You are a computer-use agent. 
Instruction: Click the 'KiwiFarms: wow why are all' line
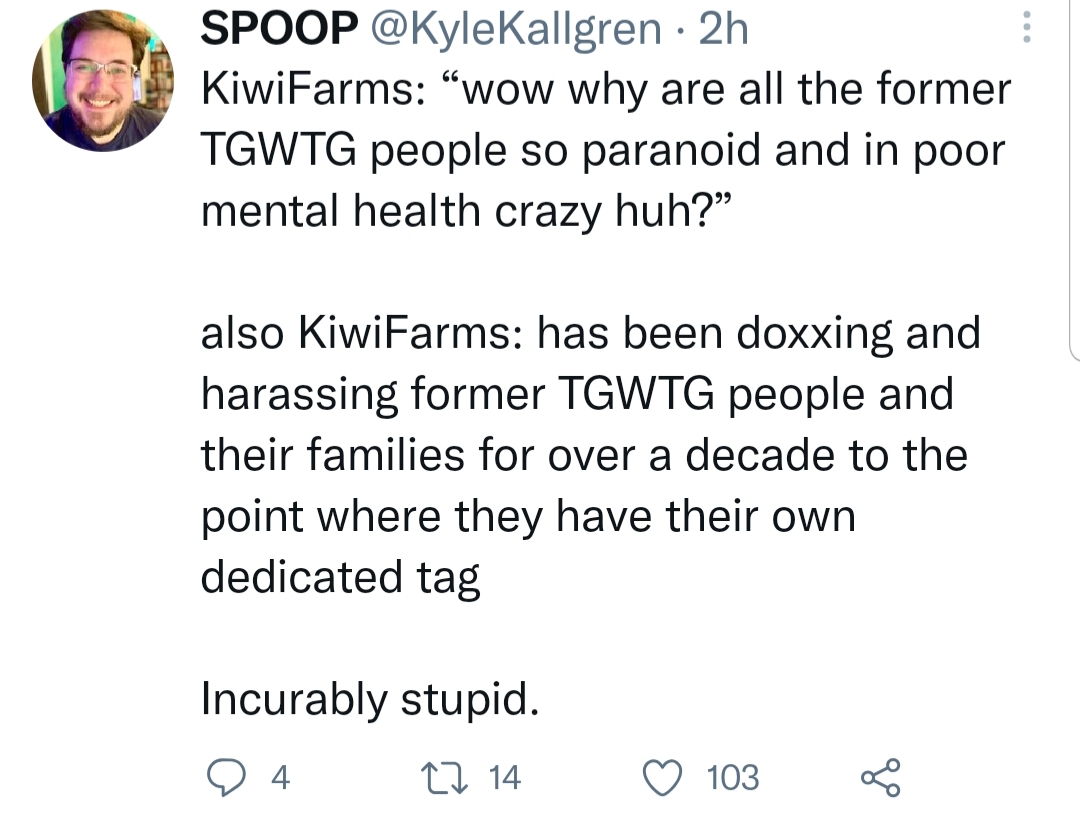(606, 90)
